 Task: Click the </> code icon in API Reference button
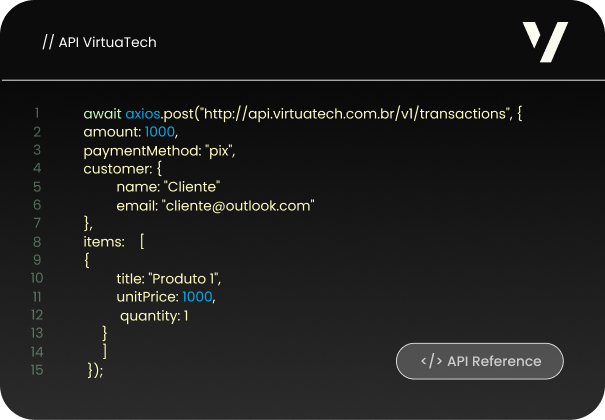(x=431, y=361)
